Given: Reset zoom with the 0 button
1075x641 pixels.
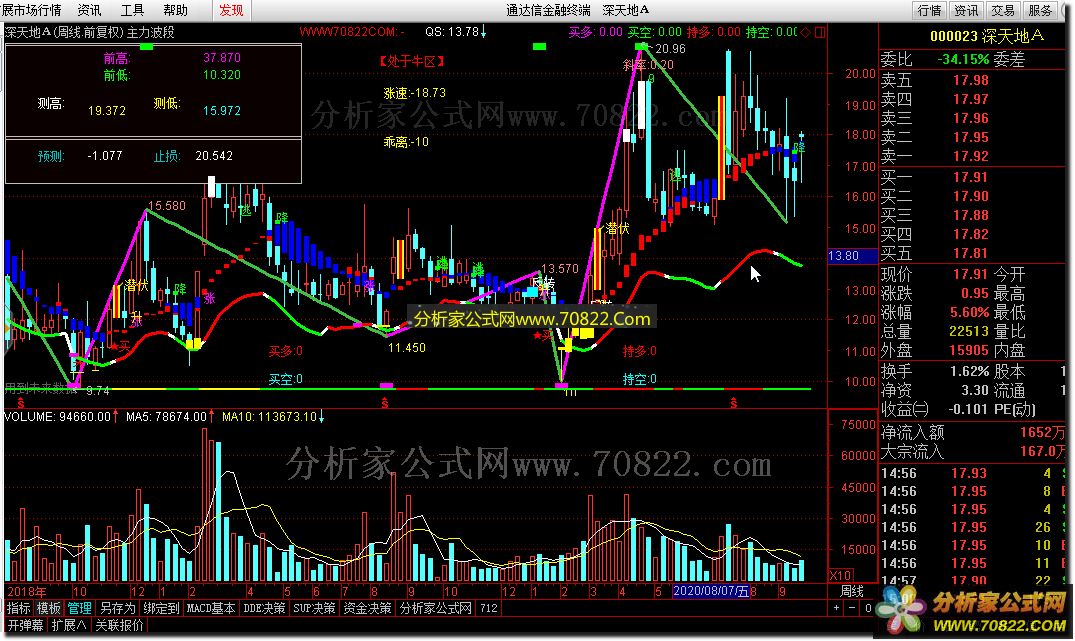Looking at the screenshot, I should tap(867, 608).
